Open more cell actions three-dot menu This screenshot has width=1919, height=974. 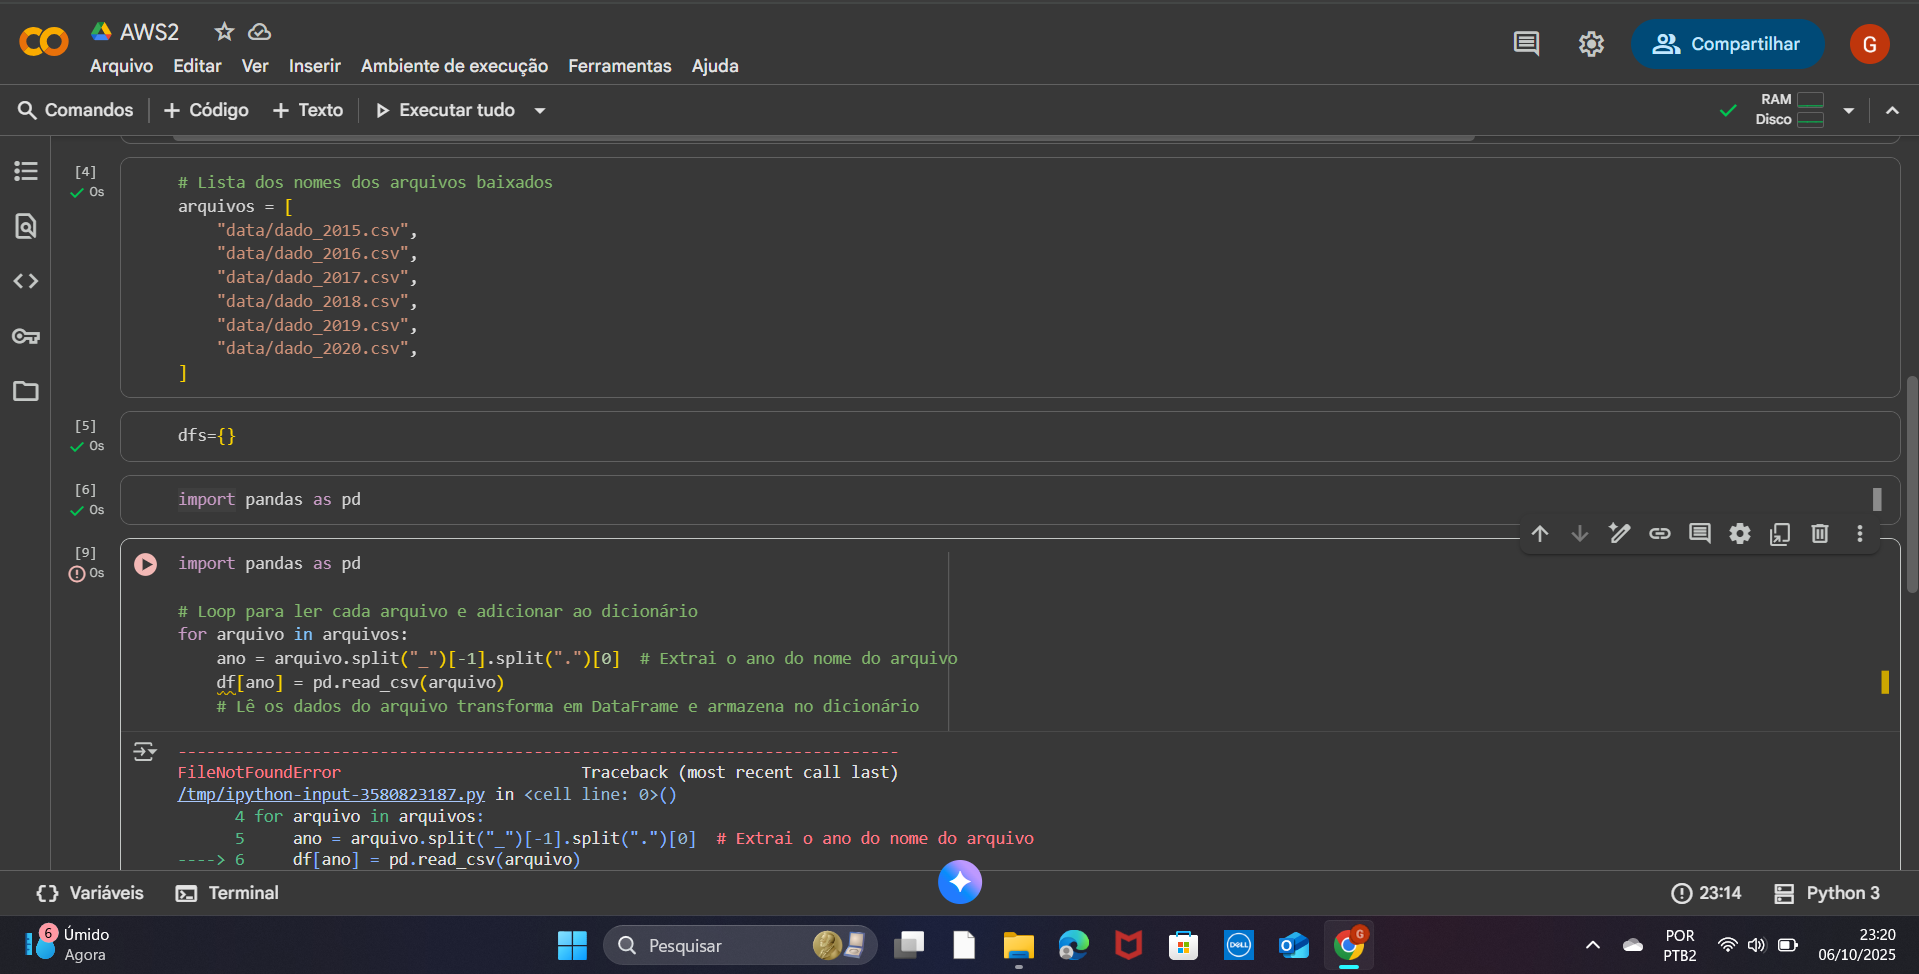[1860, 534]
